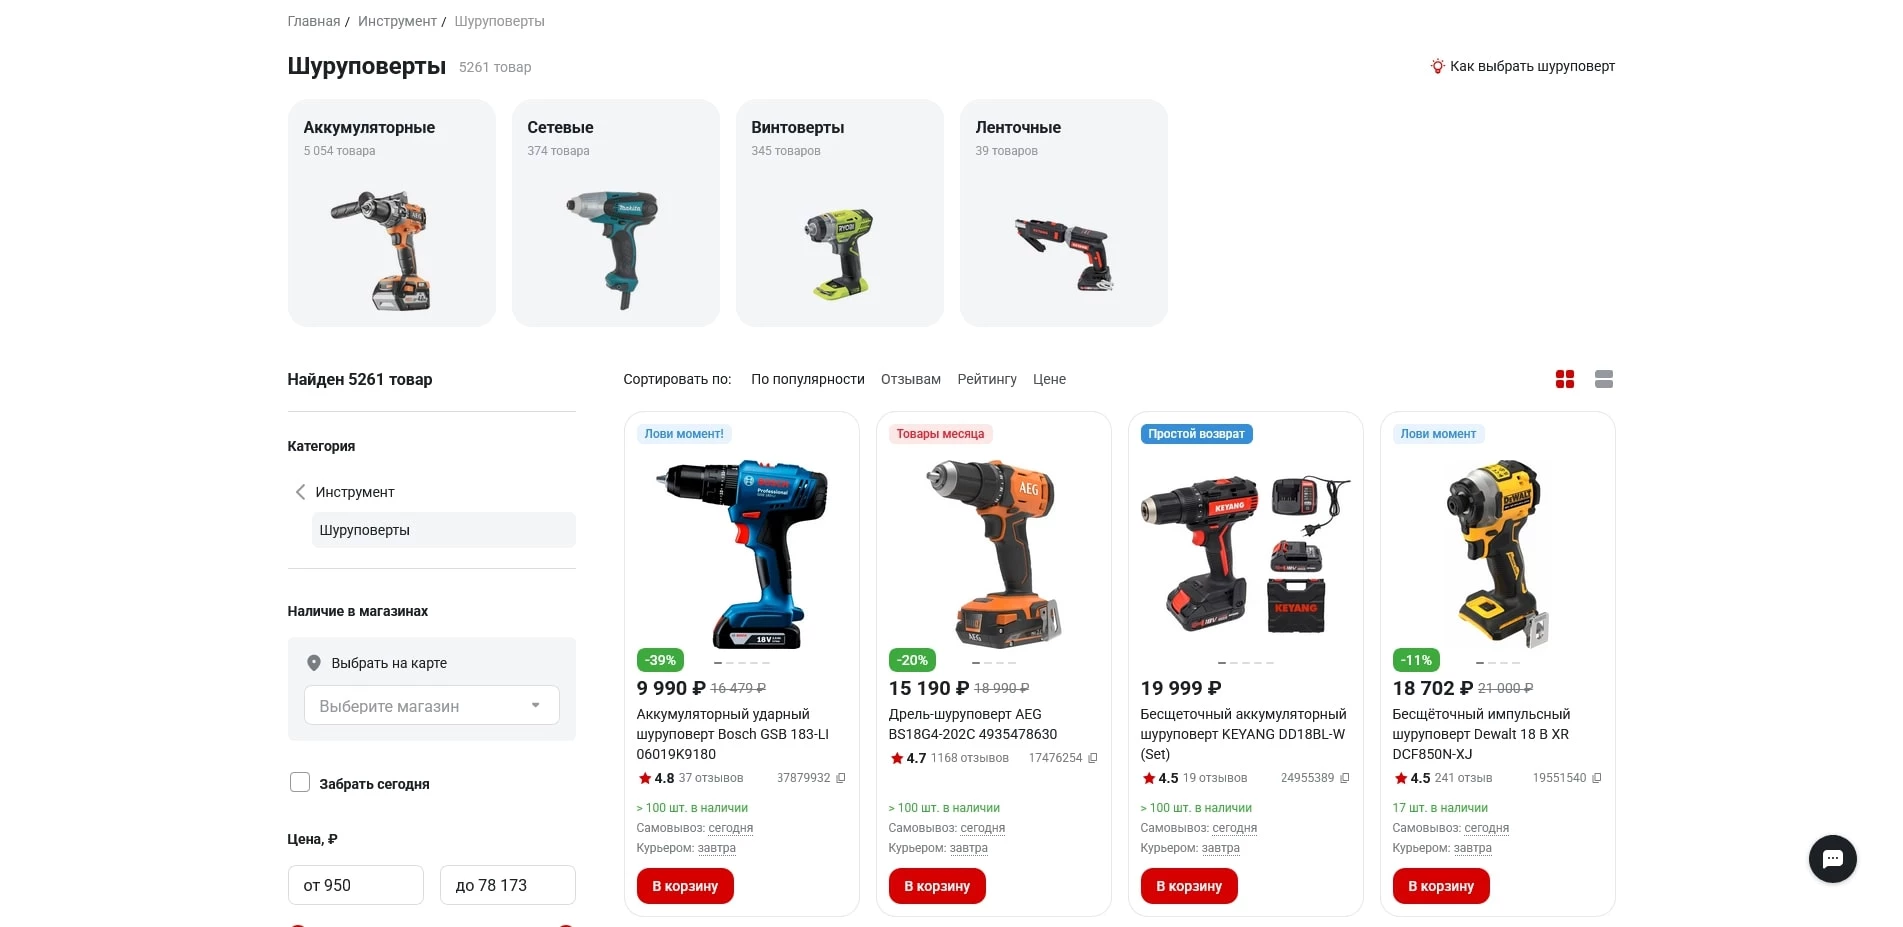Sort products by 'Цене'

point(1049,379)
